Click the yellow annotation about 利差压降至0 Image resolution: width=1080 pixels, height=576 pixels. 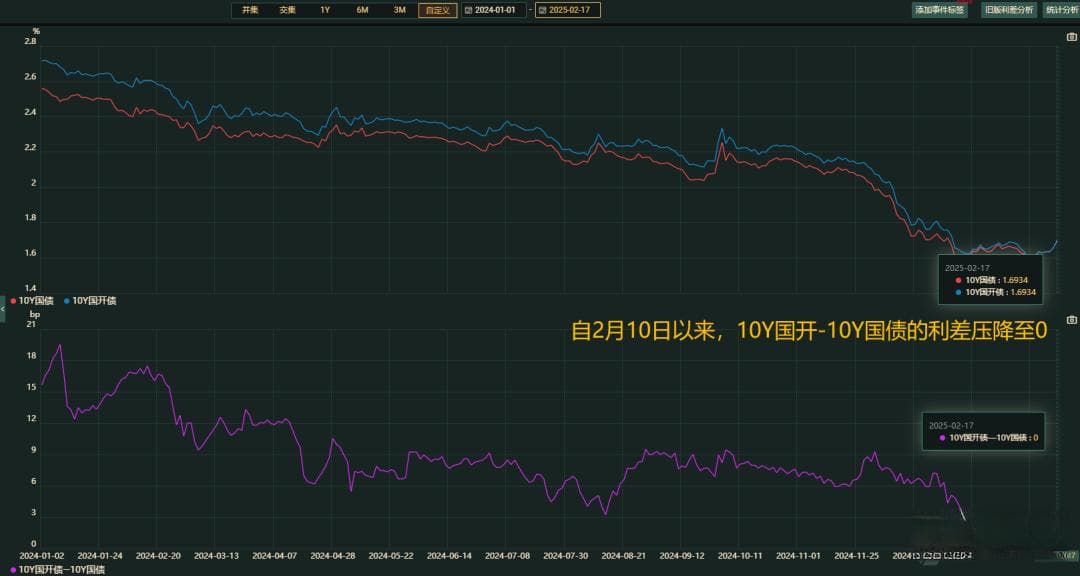[809, 332]
